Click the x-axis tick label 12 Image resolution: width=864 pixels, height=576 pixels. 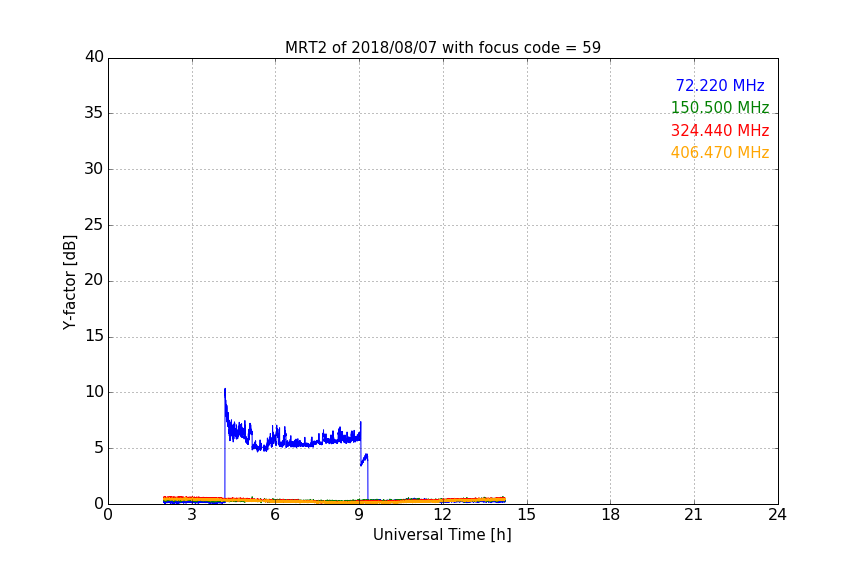coord(442,515)
